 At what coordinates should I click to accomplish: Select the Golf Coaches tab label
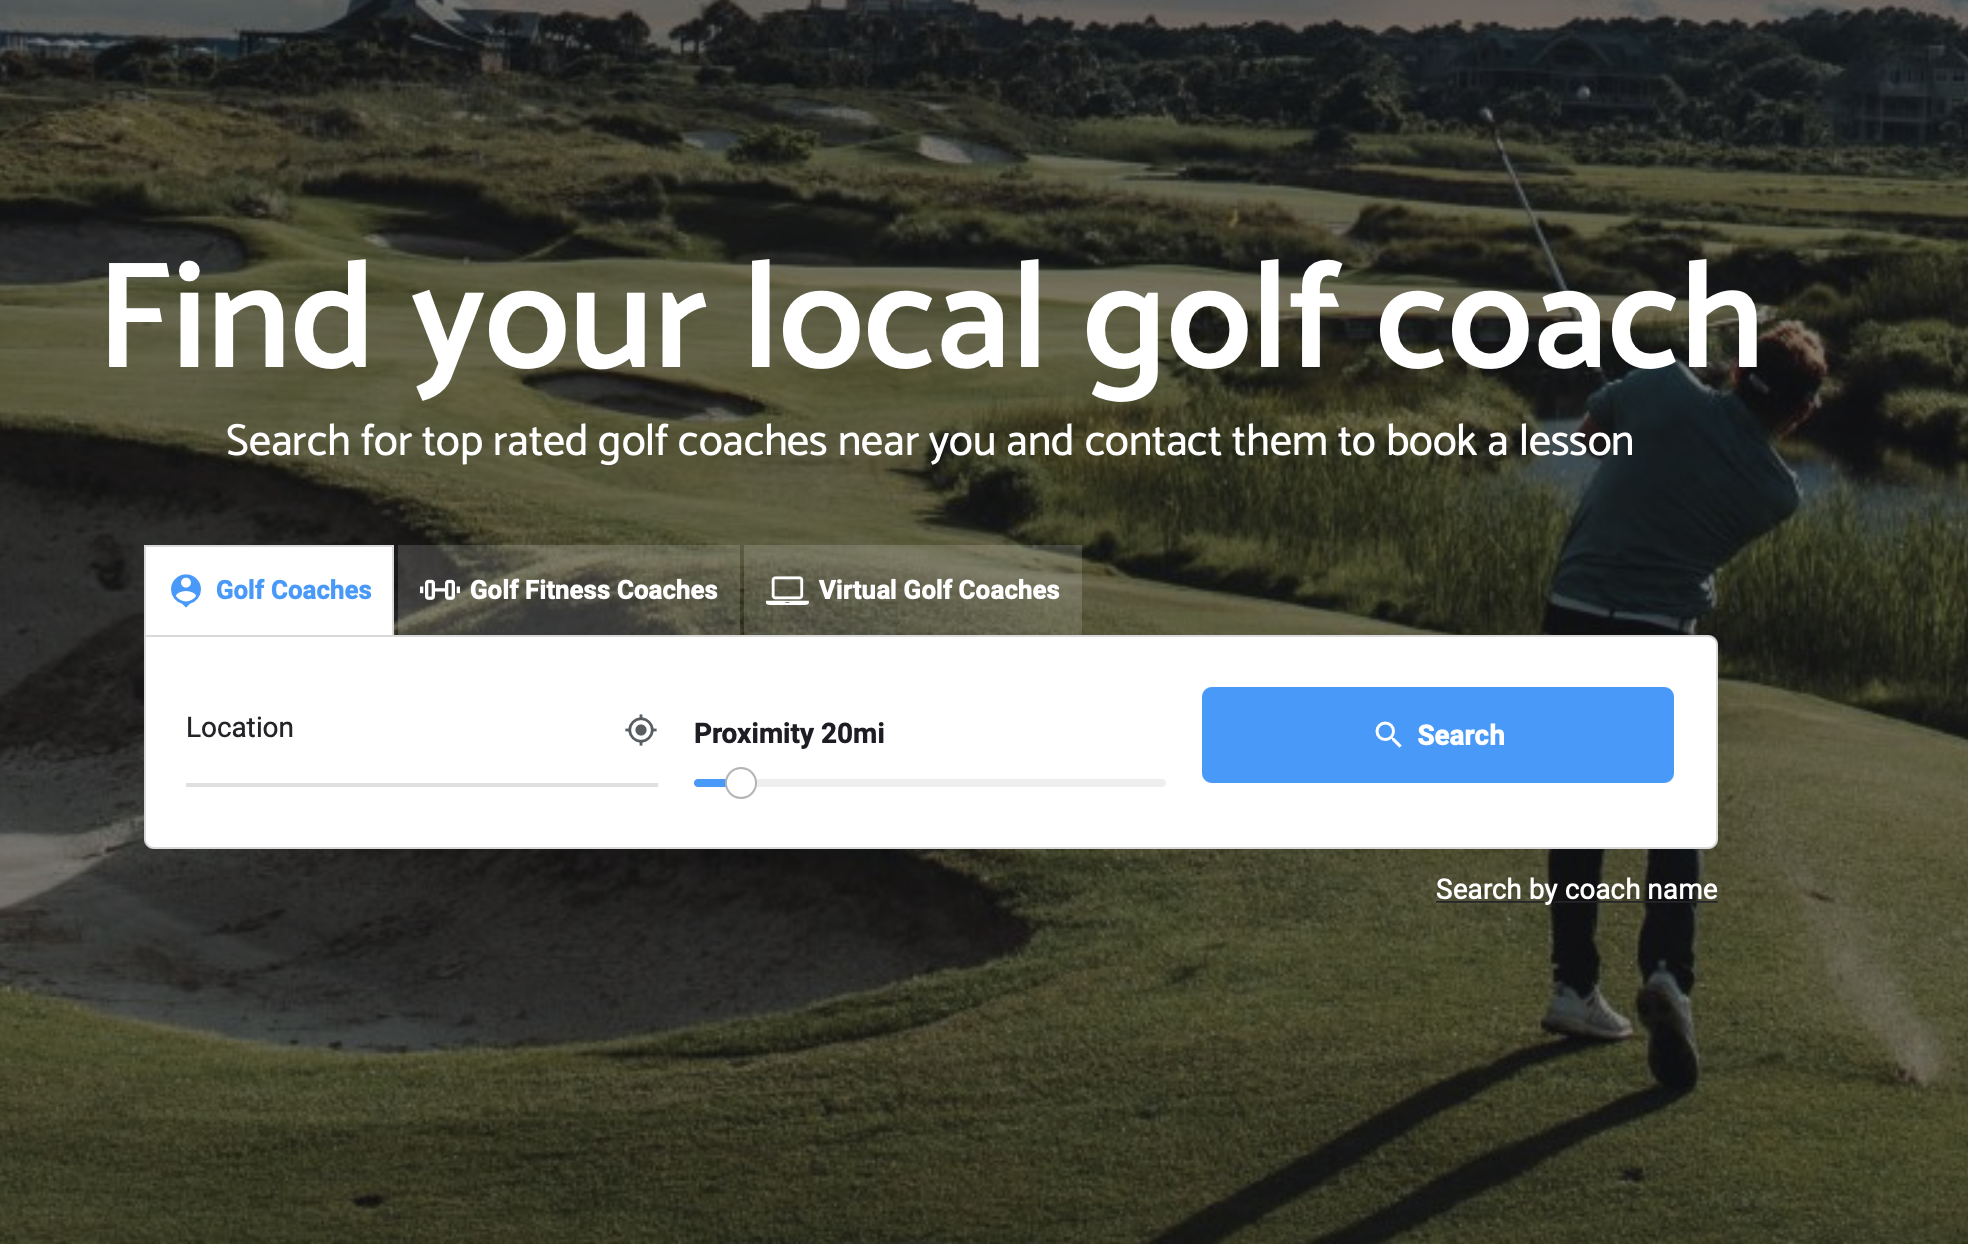[293, 590]
